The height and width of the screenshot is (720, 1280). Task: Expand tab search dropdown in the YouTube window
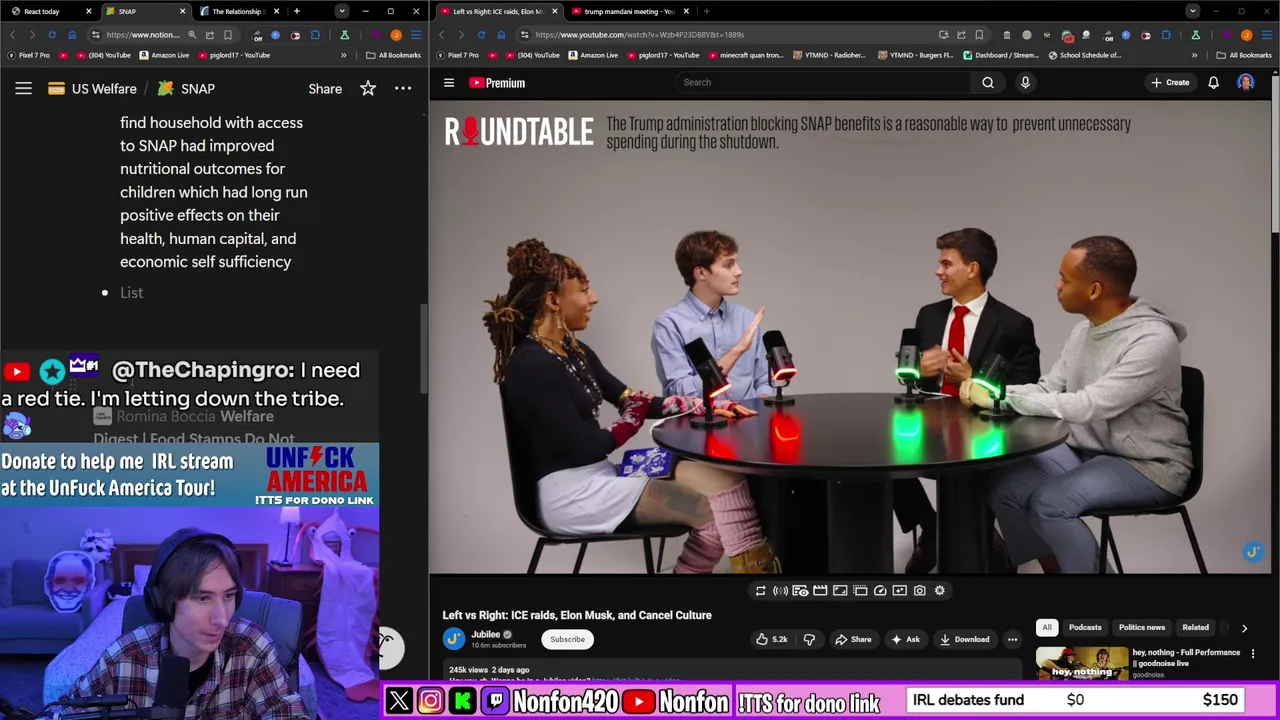pos(1192,11)
